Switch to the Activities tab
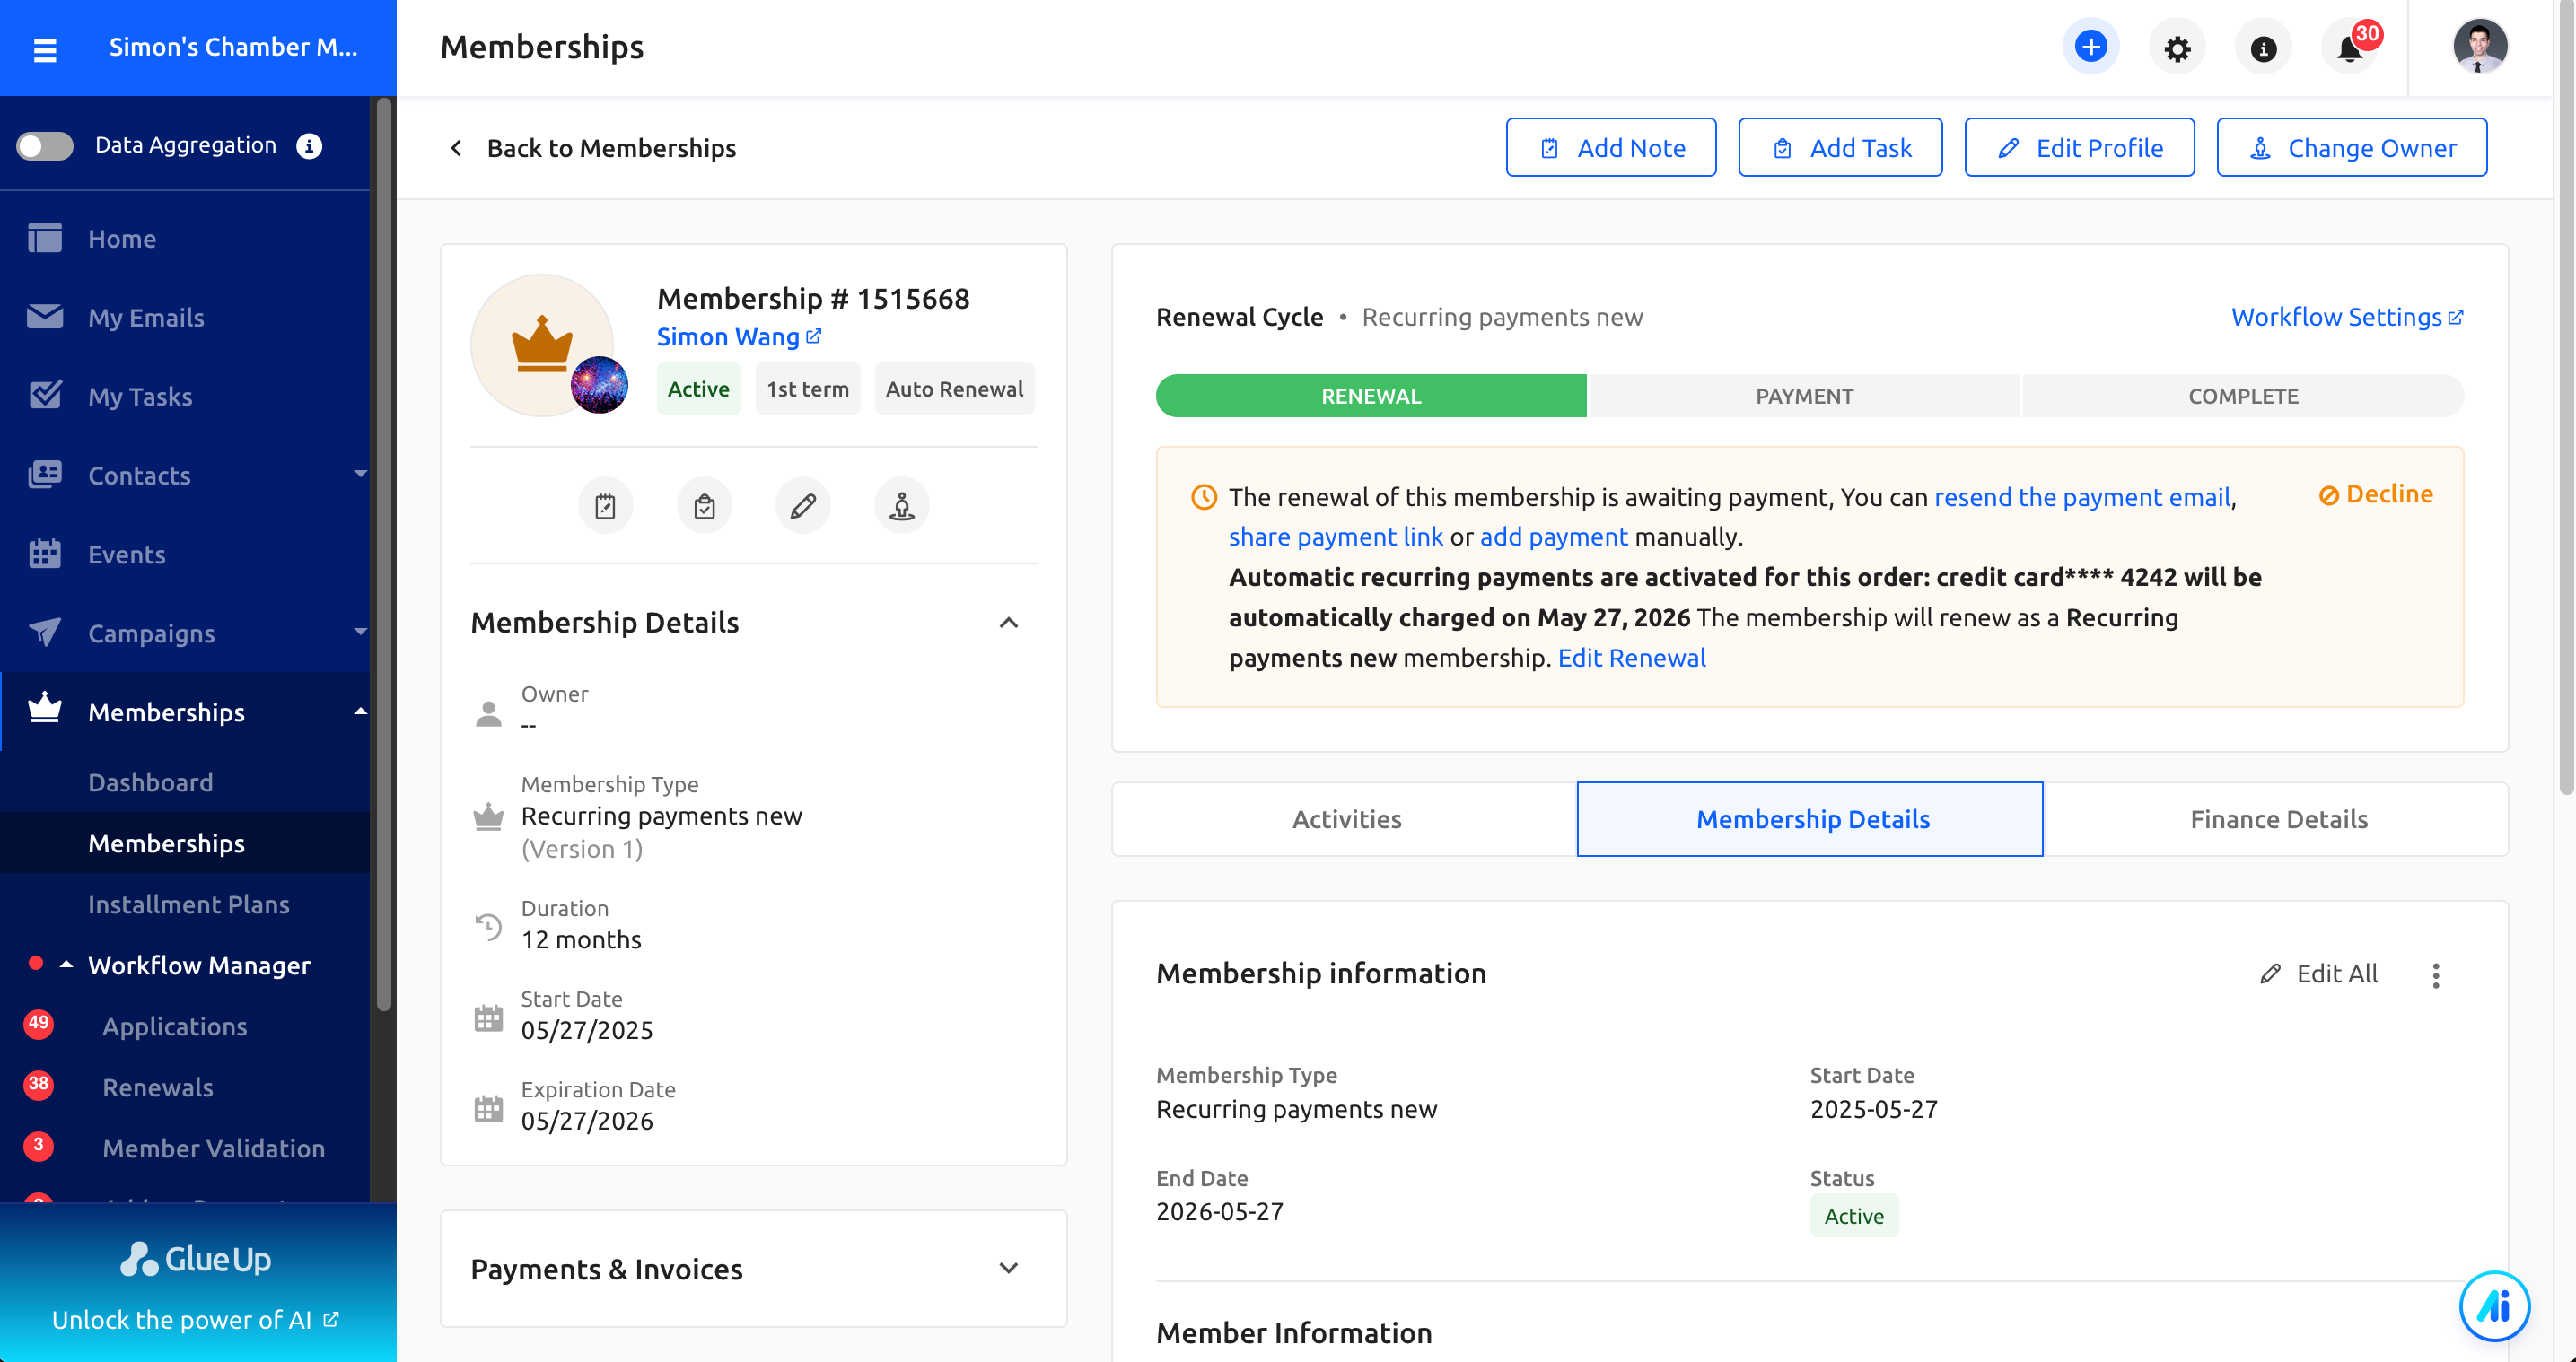This screenshot has width=2576, height=1362. (1345, 819)
